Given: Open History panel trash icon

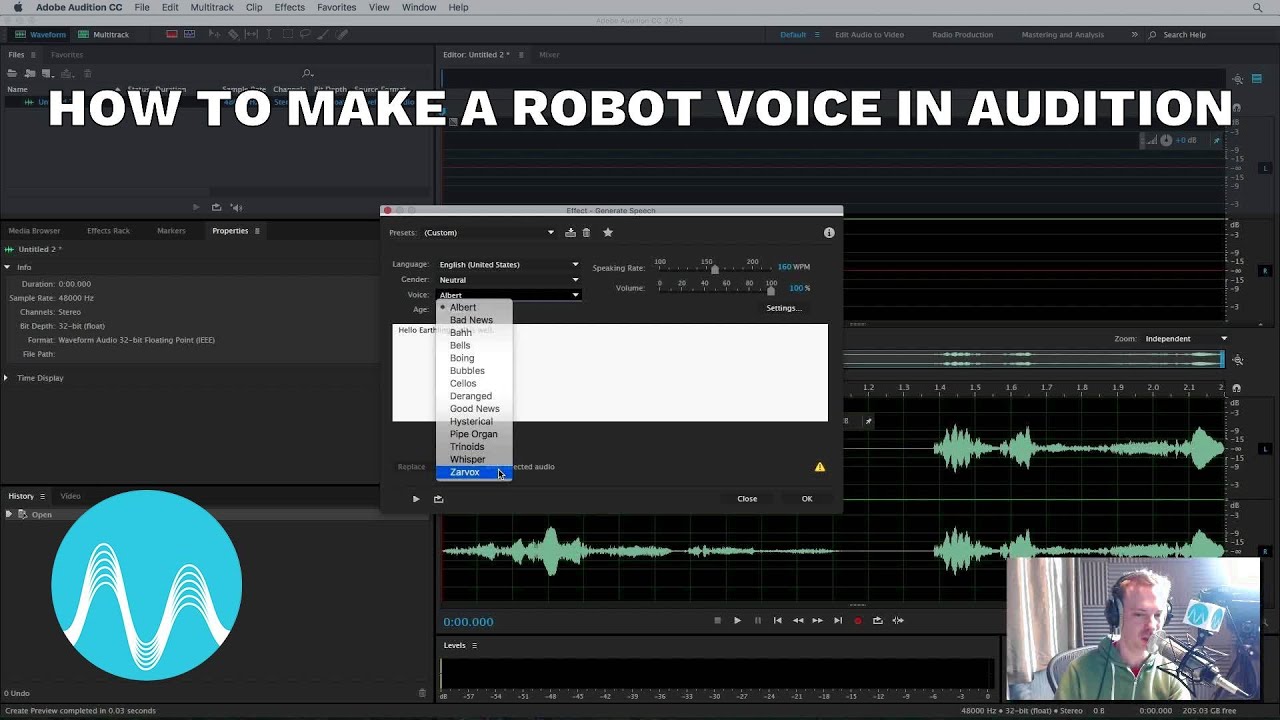Looking at the screenshot, I should pos(422,693).
